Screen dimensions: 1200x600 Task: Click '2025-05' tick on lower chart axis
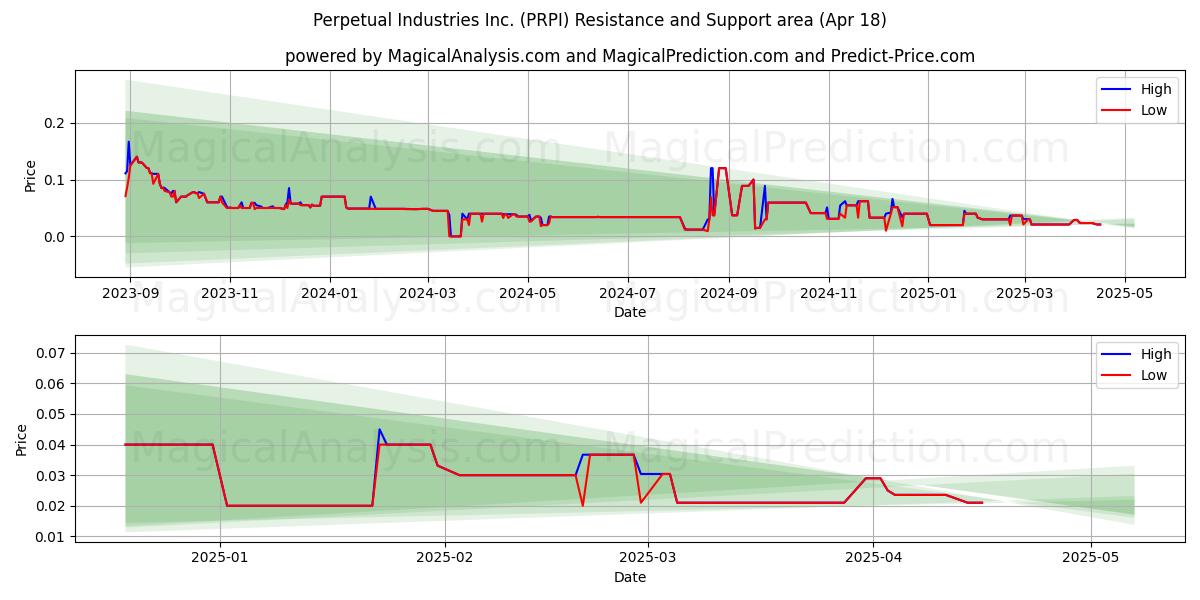tap(1091, 558)
